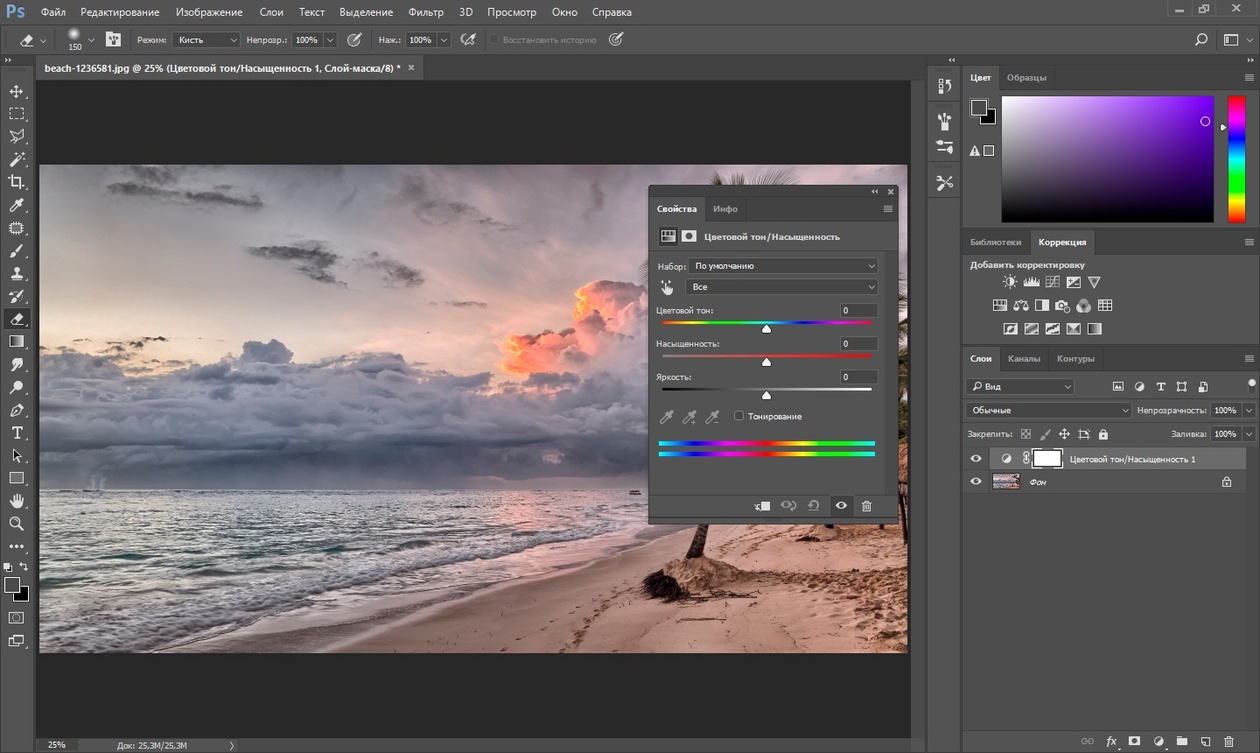Screen dimensions: 1260x753
Task: Add a Color Balance adjustment via scales icon
Action: click(x=1020, y=306)
